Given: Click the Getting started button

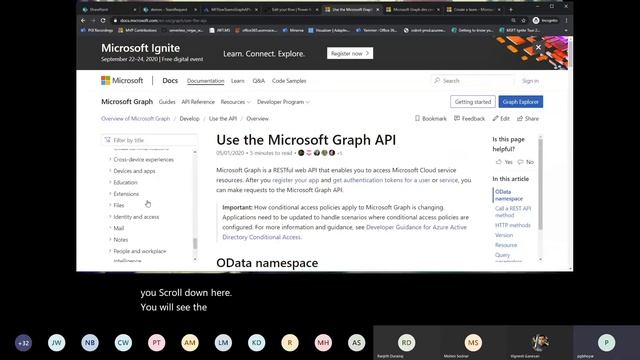Looking at the screenshot, I should coord(473,102).
